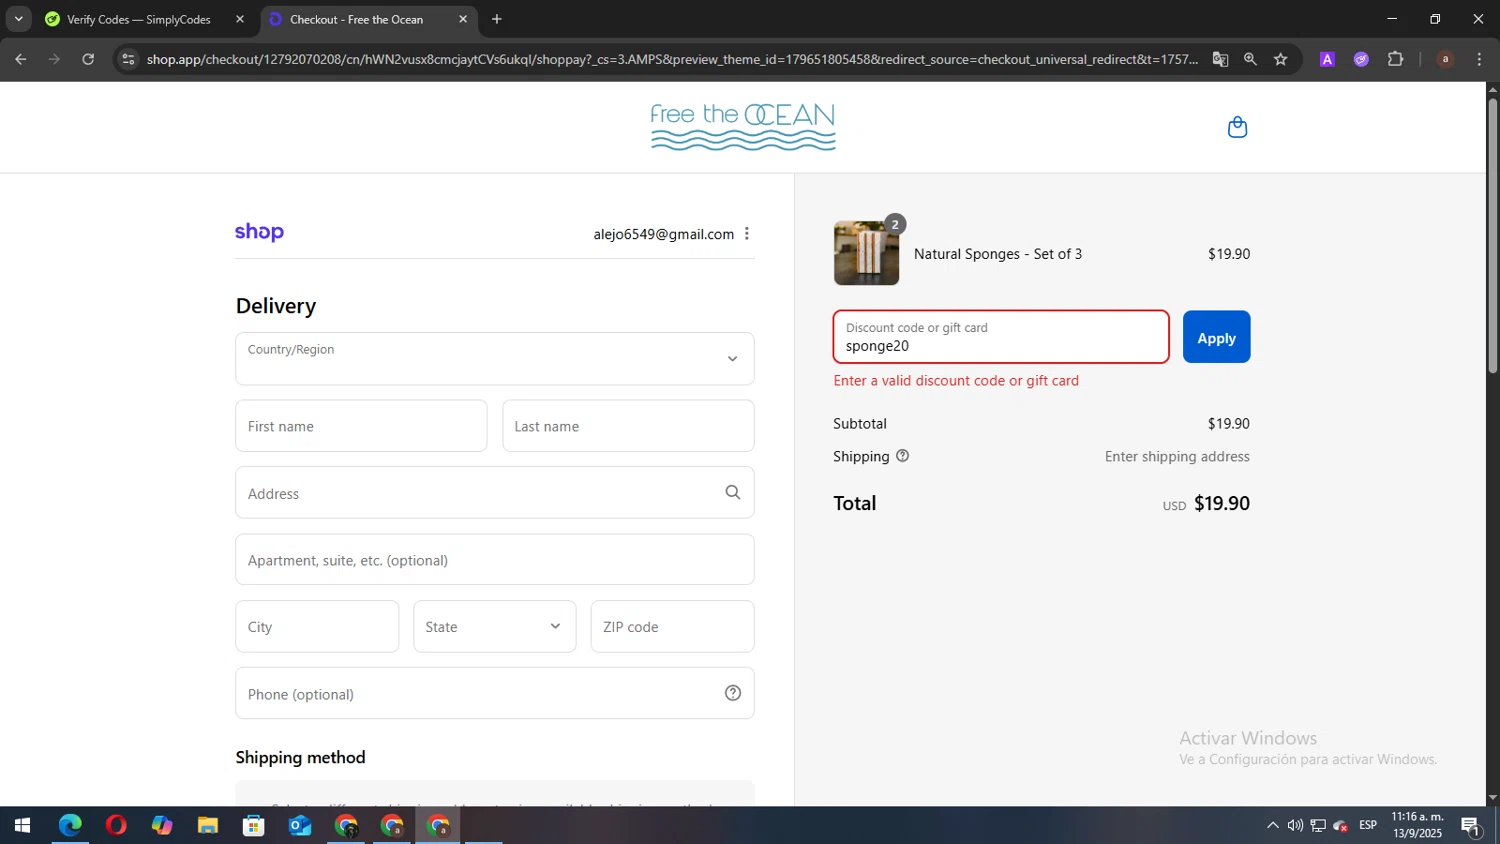This screenshot has height=844, width=1500.
Task: Reload the checkout page
Action: pyautogui.click(x=88, y=59)
